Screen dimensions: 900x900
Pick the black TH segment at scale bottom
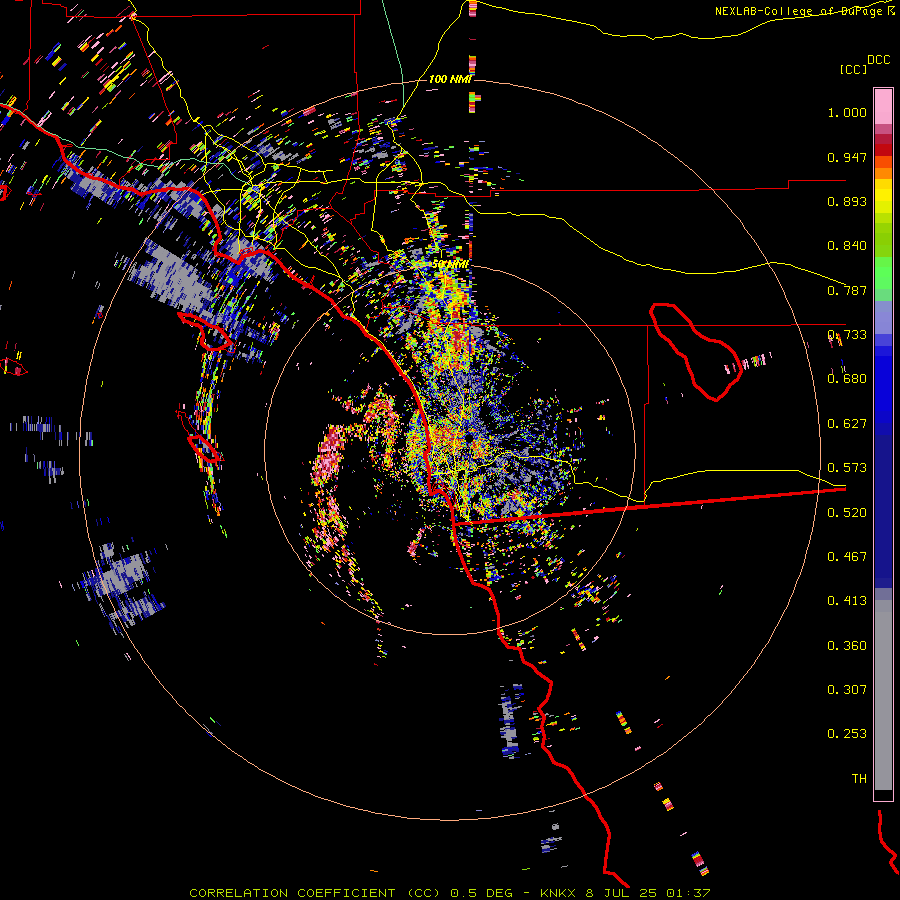883,794
